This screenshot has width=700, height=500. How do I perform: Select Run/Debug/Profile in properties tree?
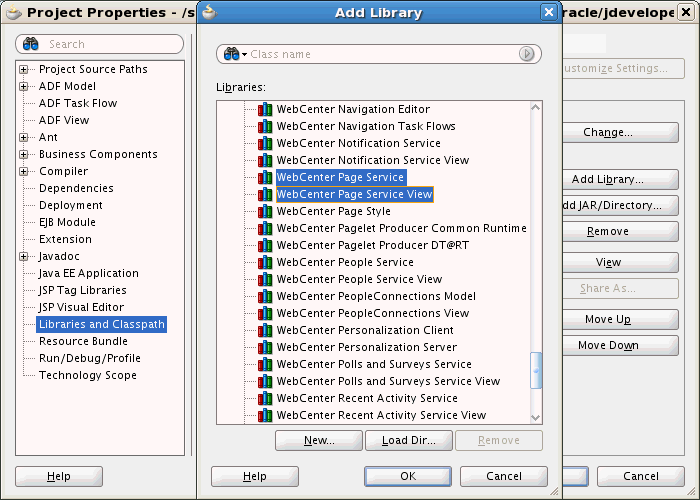pyautogui.click(x=90, y=358)
